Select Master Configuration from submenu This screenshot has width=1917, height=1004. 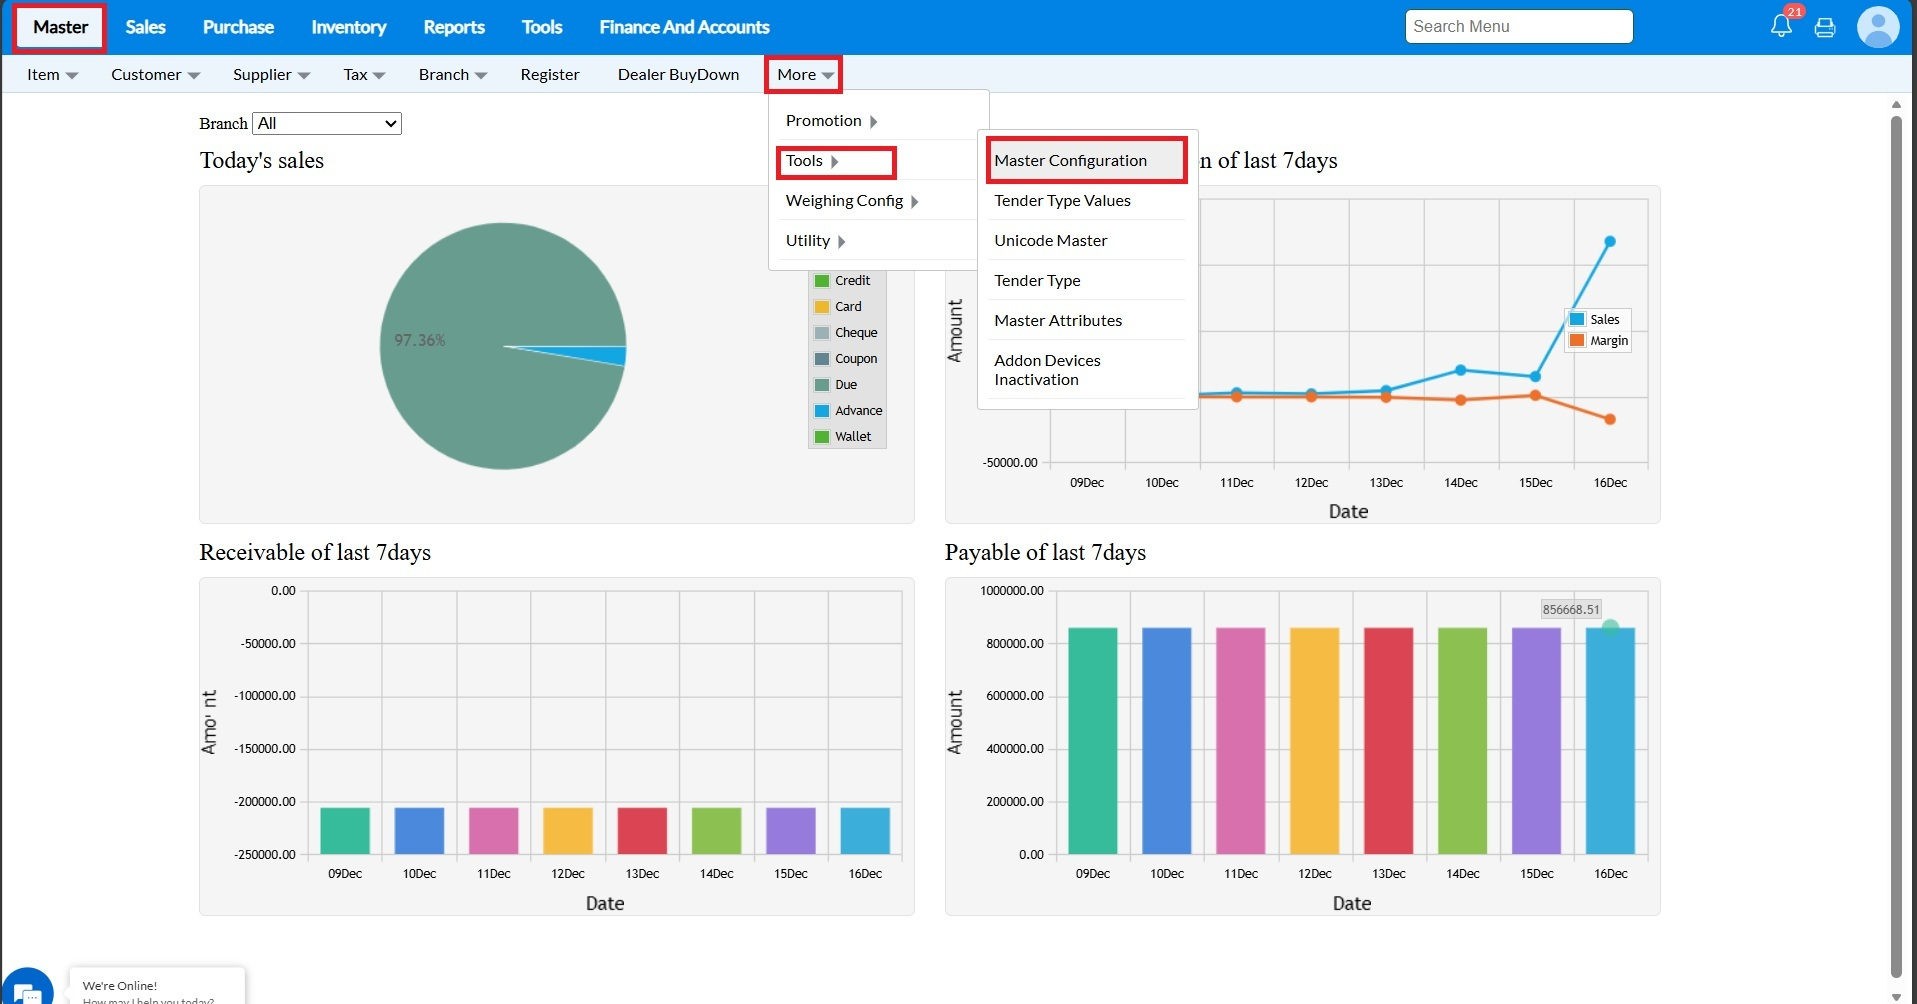(1070, 161)
